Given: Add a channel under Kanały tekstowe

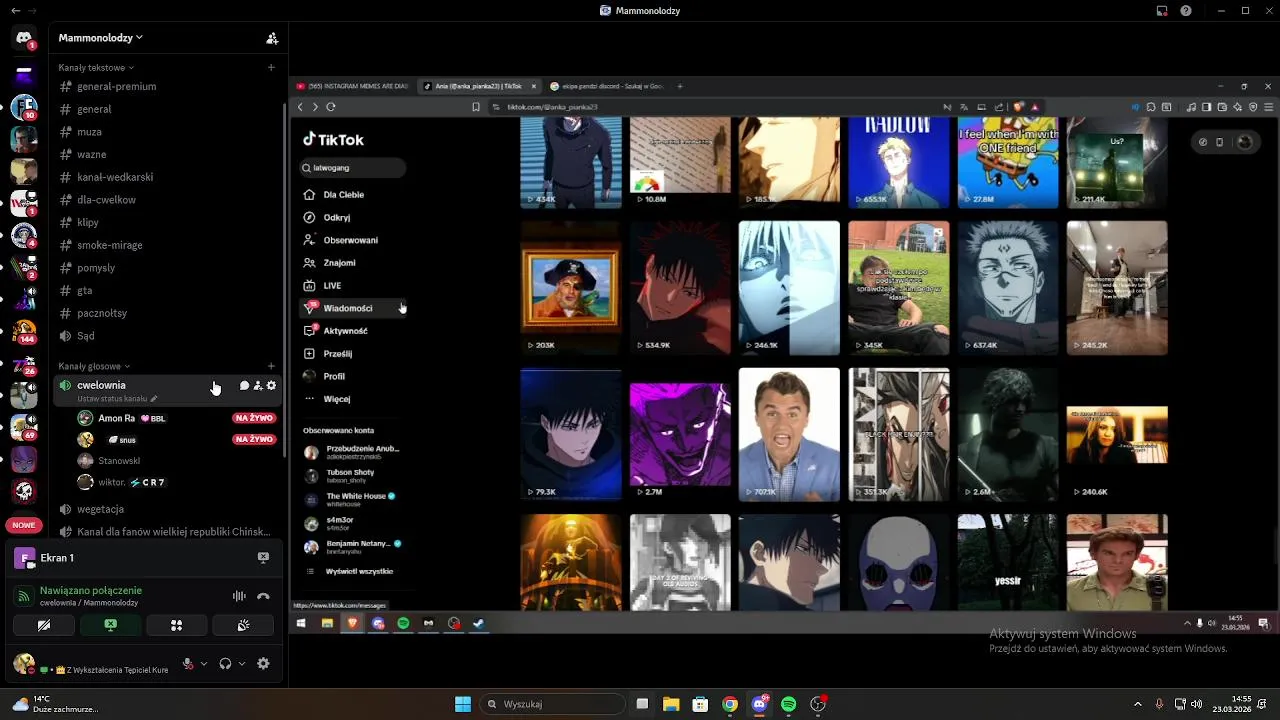Looking at the screenshot, I should 271,67.
